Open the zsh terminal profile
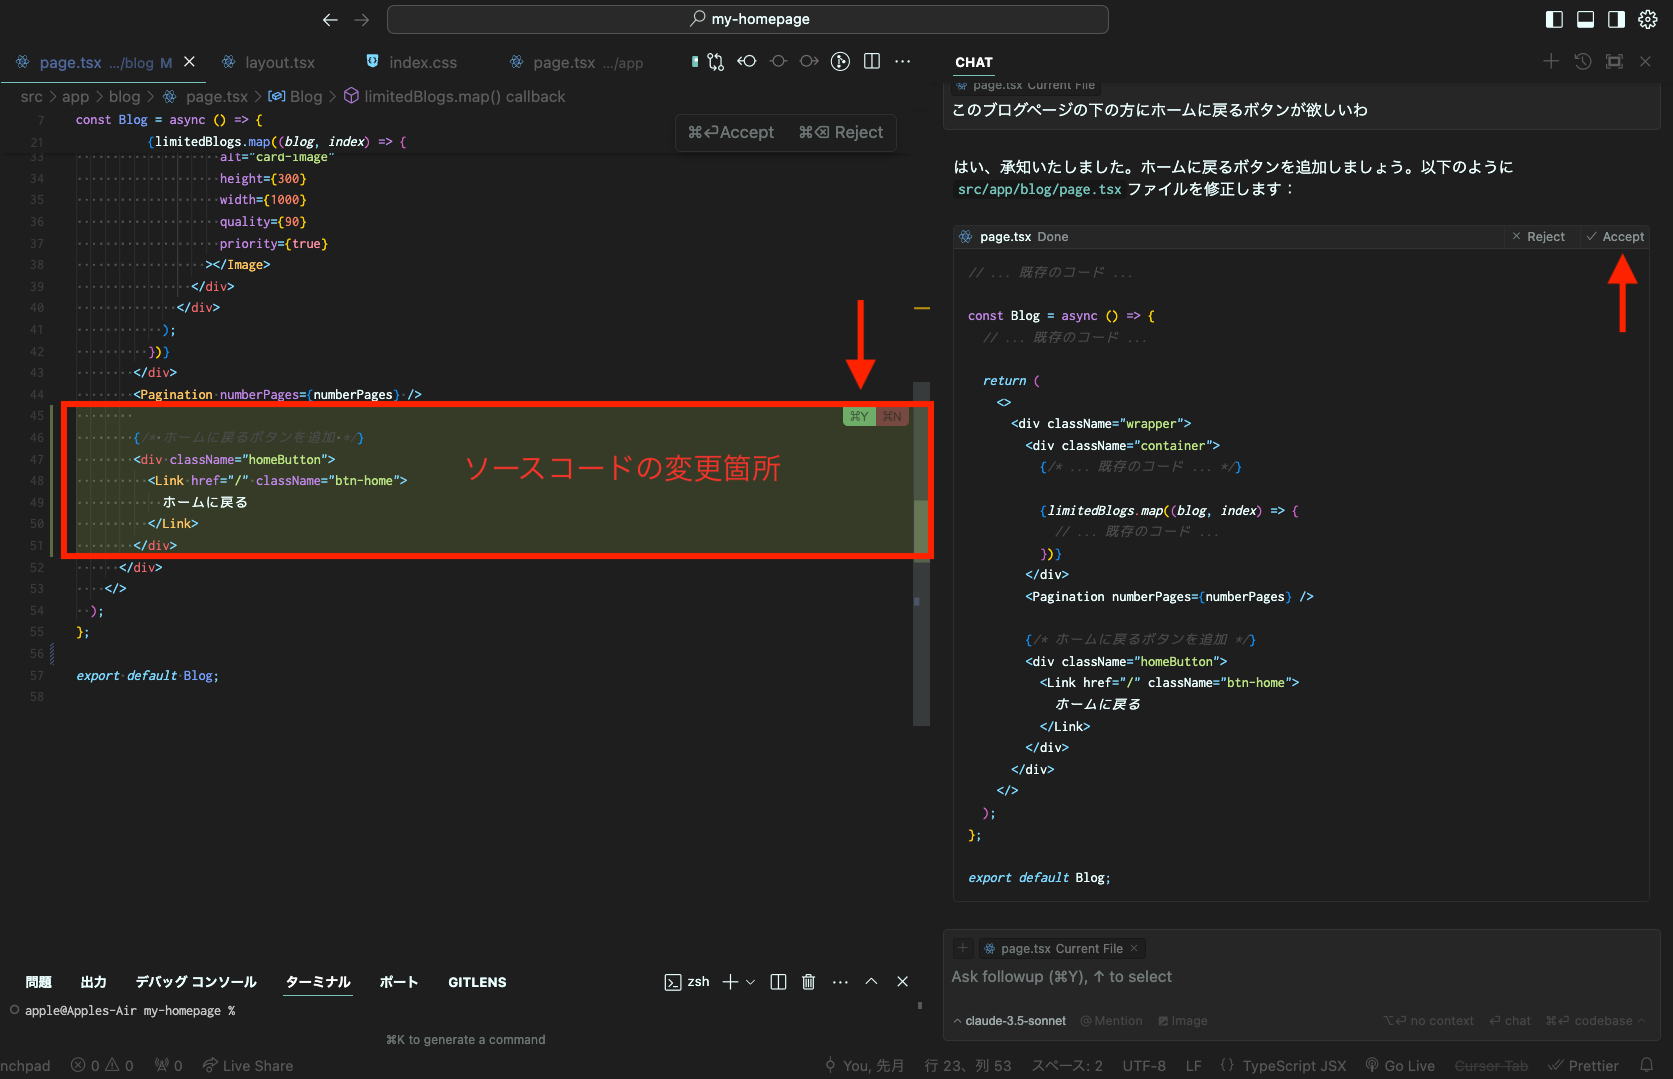 pyautogui.click(x=687, y=982)
